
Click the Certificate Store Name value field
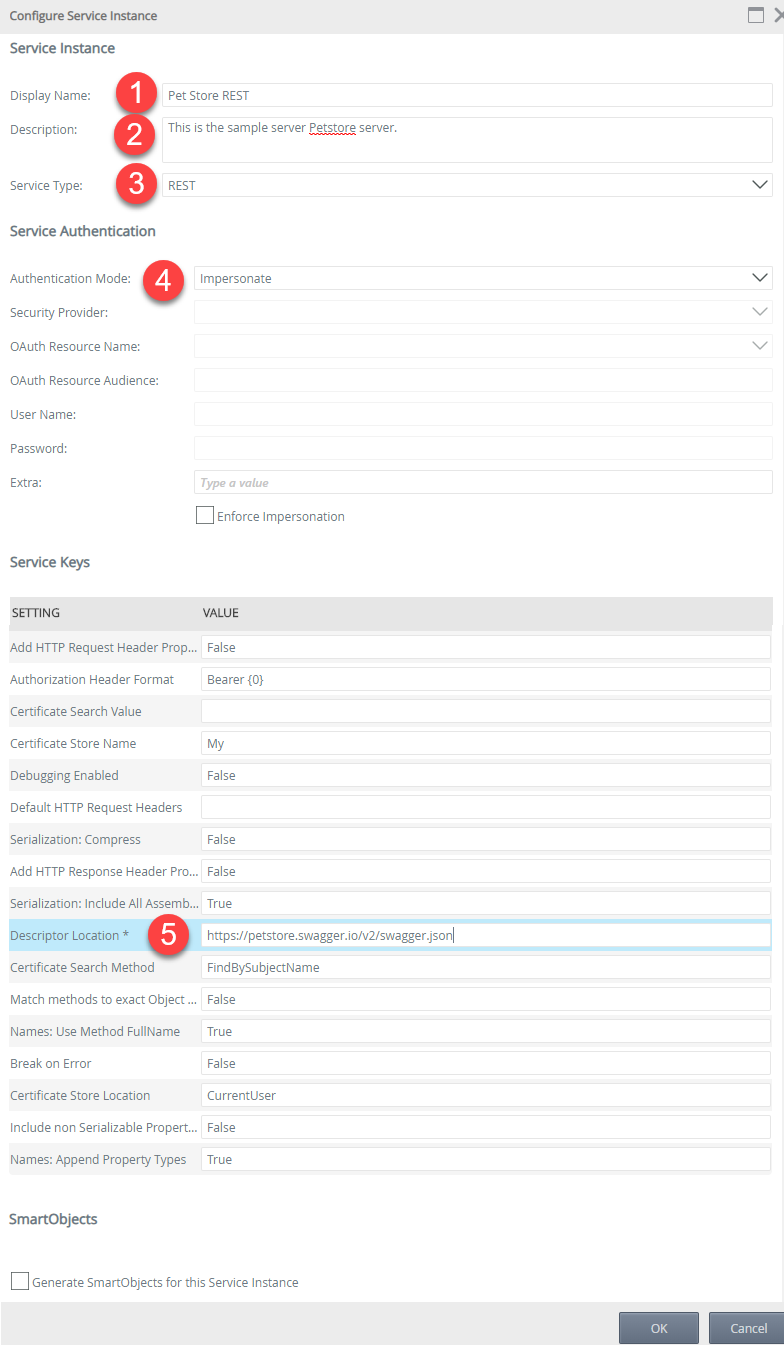[485, 743]
